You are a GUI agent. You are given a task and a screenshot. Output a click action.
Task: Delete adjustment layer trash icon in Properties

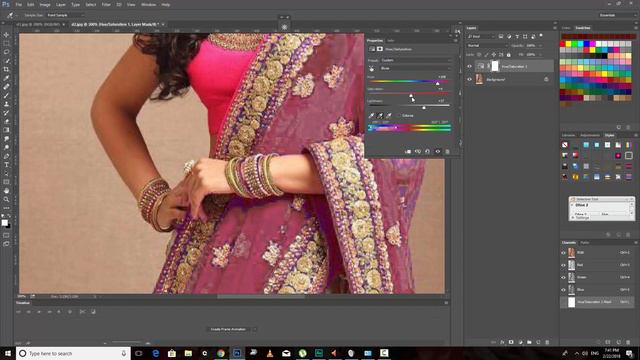(x=447, y=151)
